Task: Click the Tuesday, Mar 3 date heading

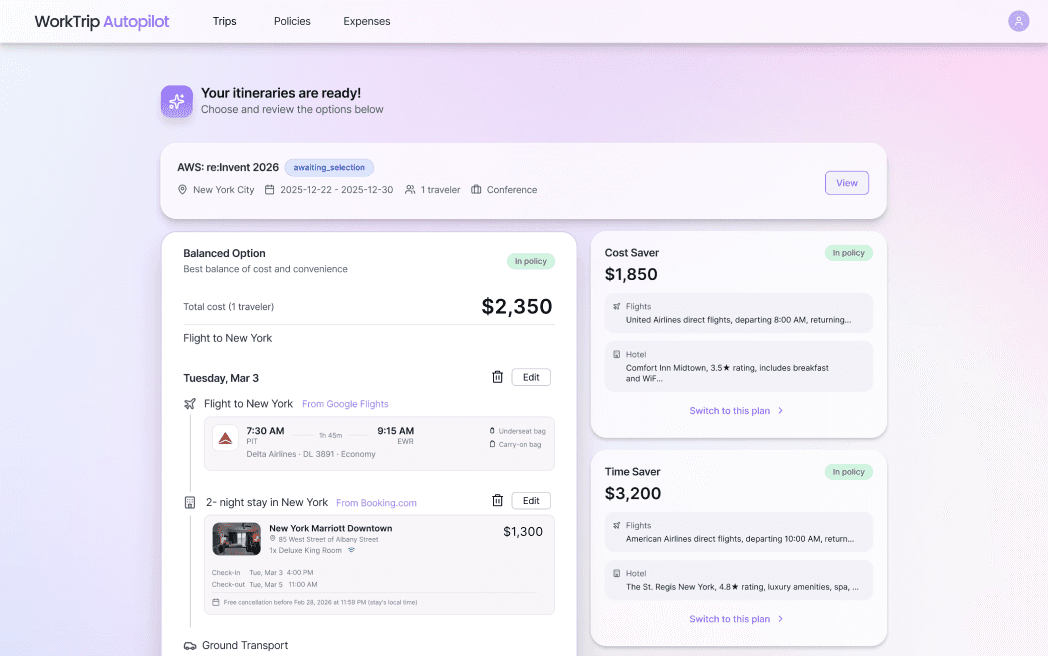Action: pyautogui.click(x=221, y=378)
